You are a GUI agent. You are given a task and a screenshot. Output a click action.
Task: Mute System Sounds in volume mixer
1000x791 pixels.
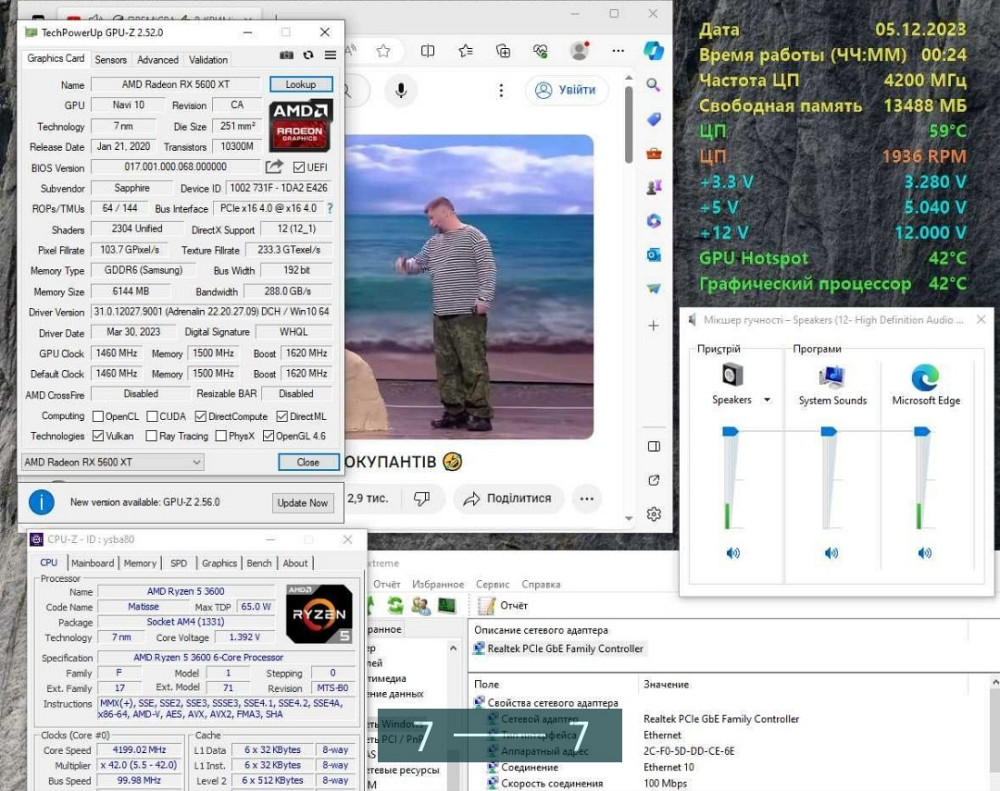click(x=831, y=553)
